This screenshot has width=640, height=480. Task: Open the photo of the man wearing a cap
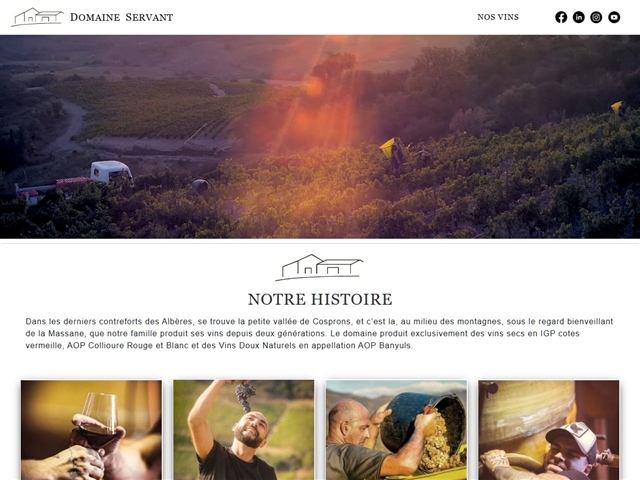pyautogui.click(x=549, y=430)
